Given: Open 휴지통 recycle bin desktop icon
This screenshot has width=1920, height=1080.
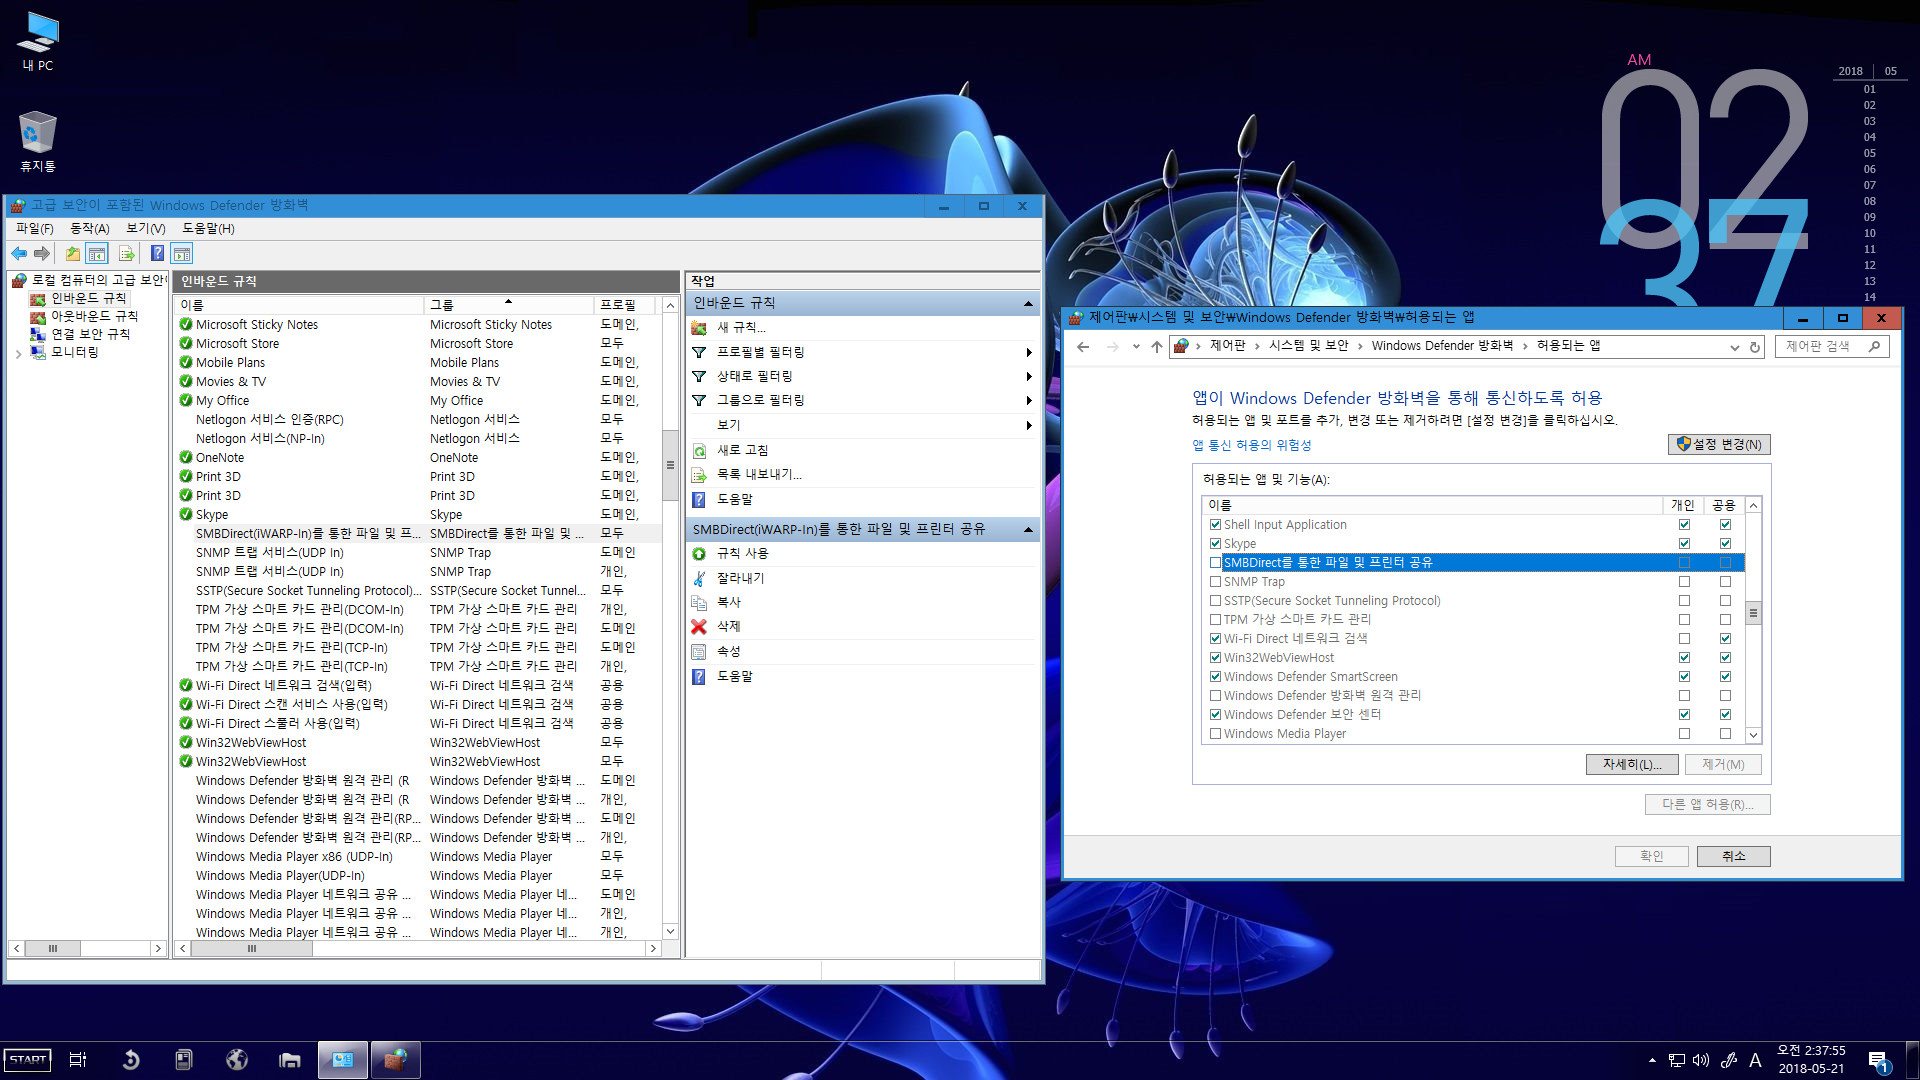Looking at the screenshot, I should [x=38, y=141].
